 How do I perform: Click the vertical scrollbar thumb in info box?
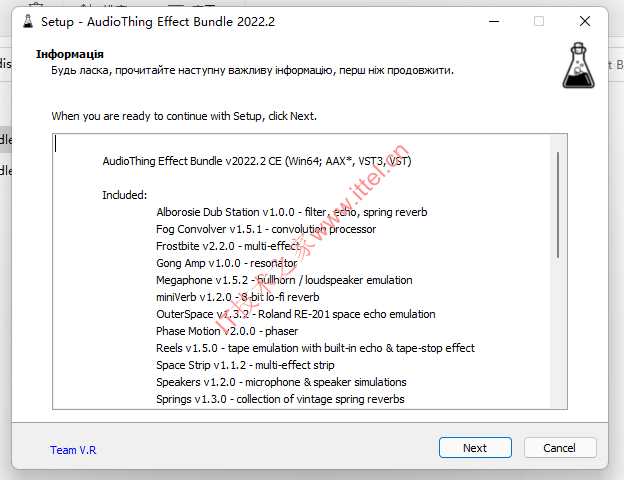(558, 205)
